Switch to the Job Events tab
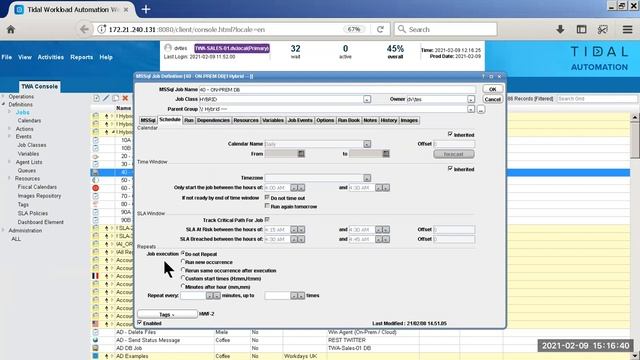The height and width of the screenshot is (360, 640). (300, 120)
